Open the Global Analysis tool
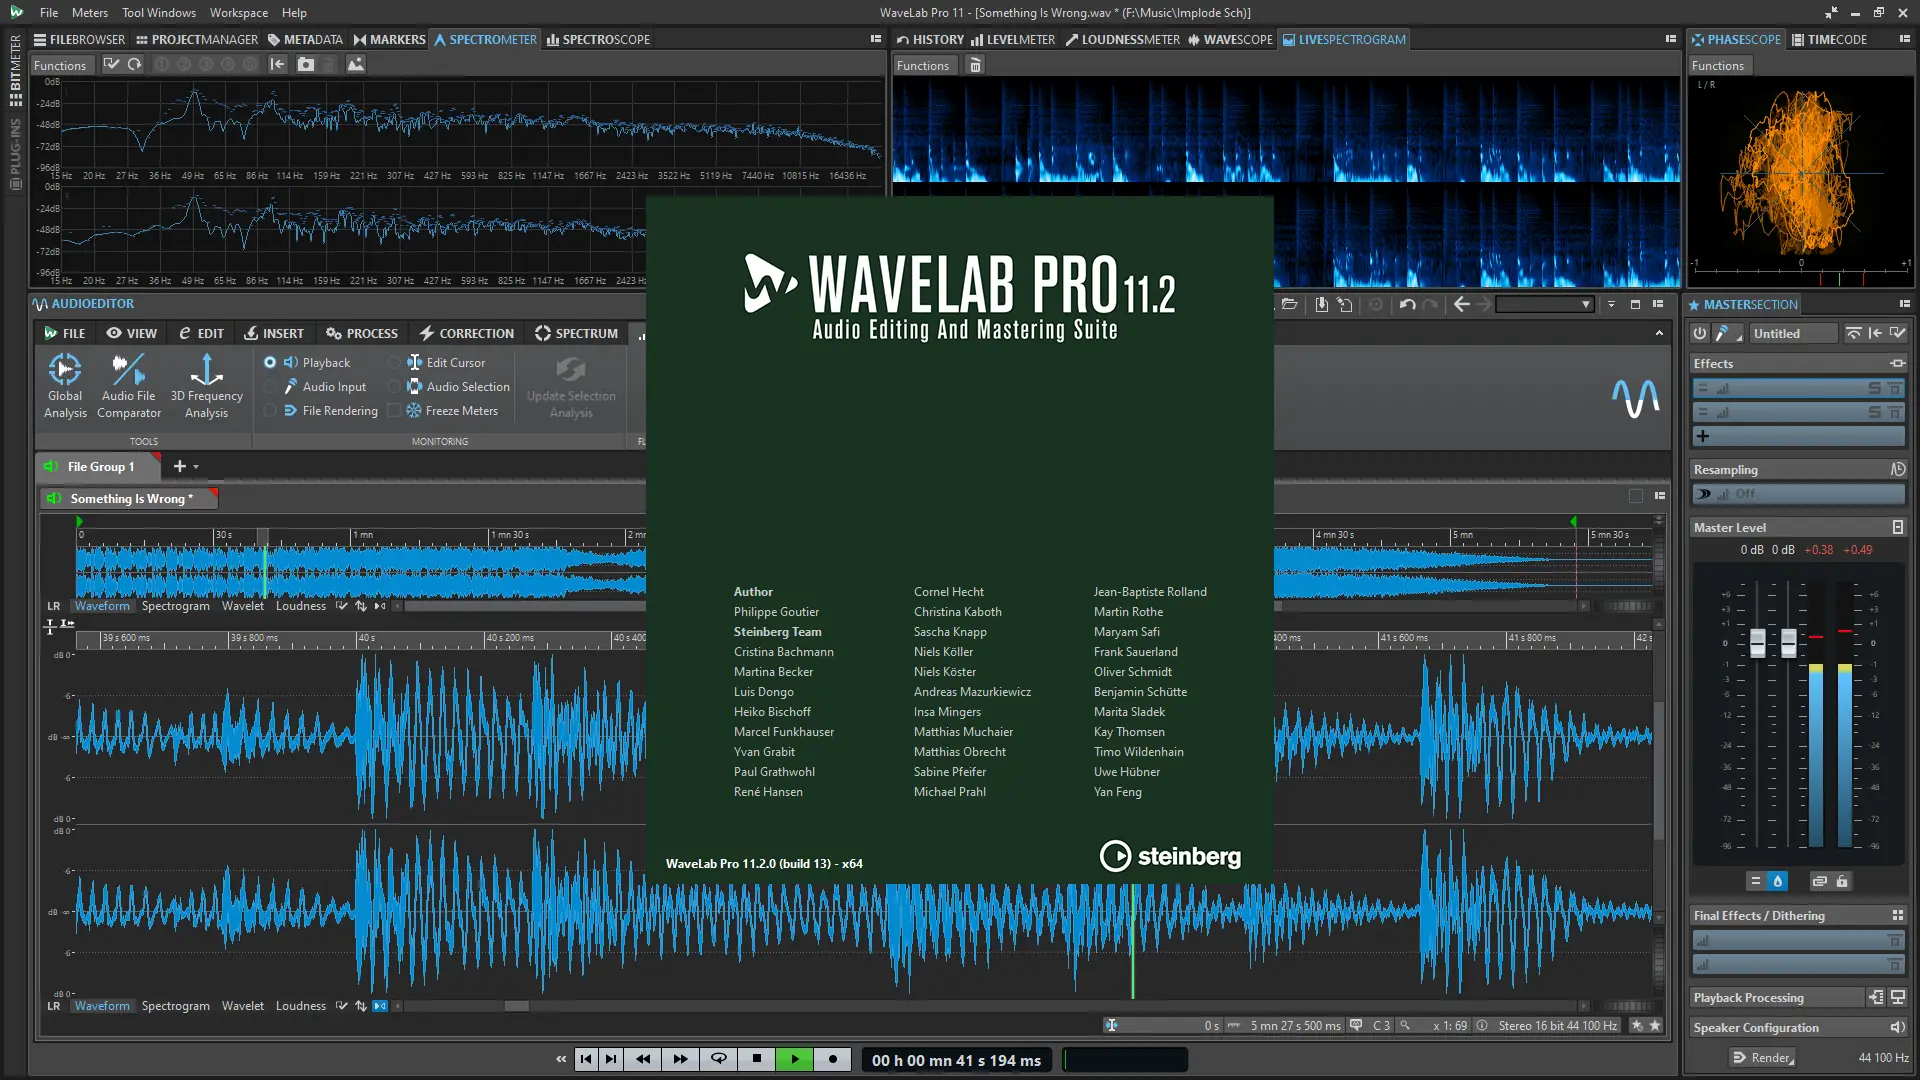This screenshot has height=1080, width=1920. pyautogui.click(x=65, y=385)
